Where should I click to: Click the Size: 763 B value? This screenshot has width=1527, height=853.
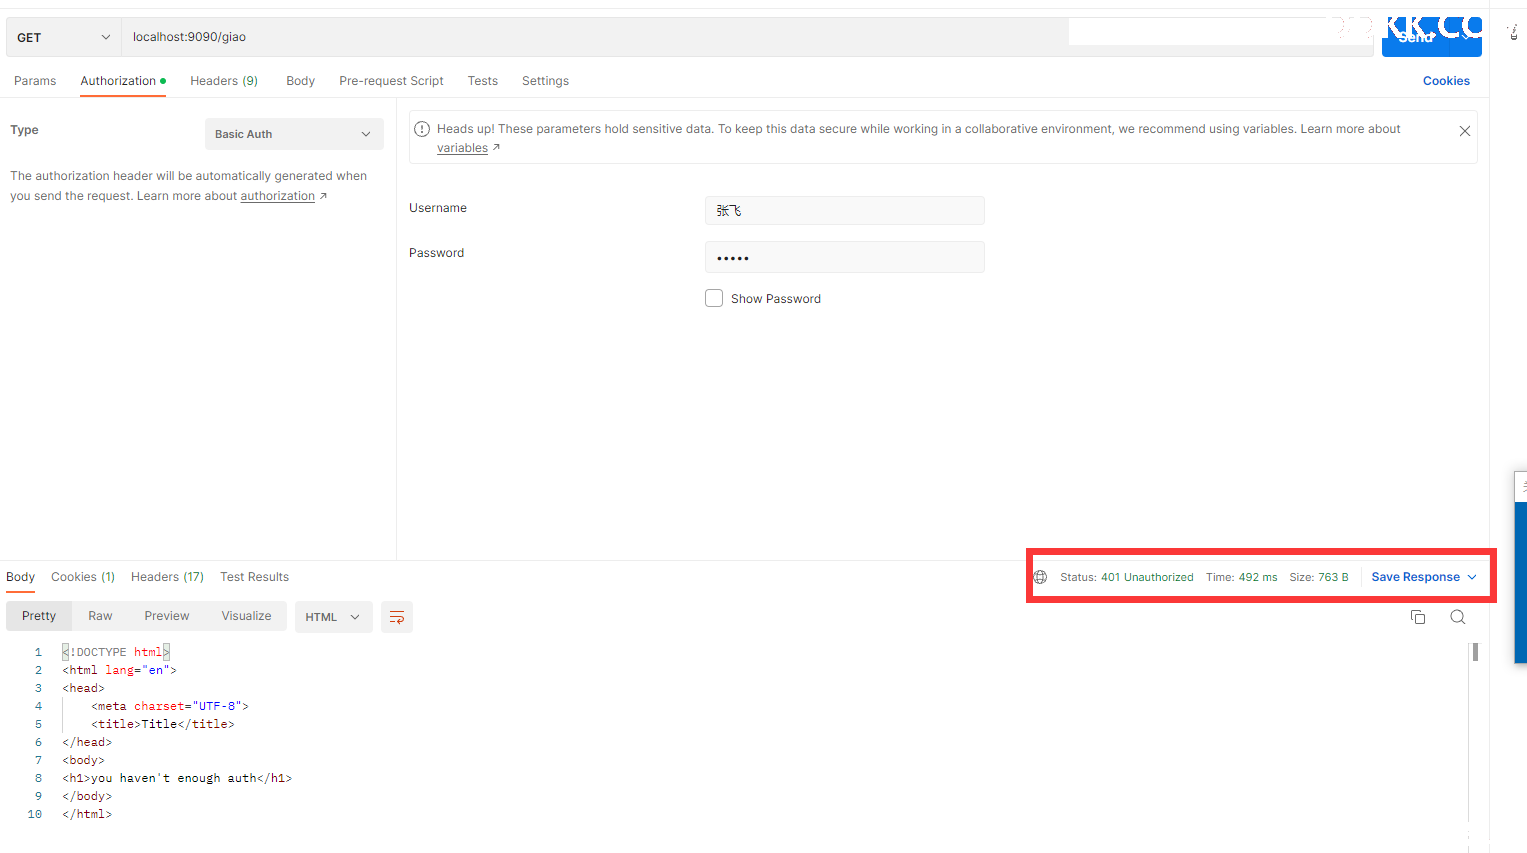point(1319,577)
